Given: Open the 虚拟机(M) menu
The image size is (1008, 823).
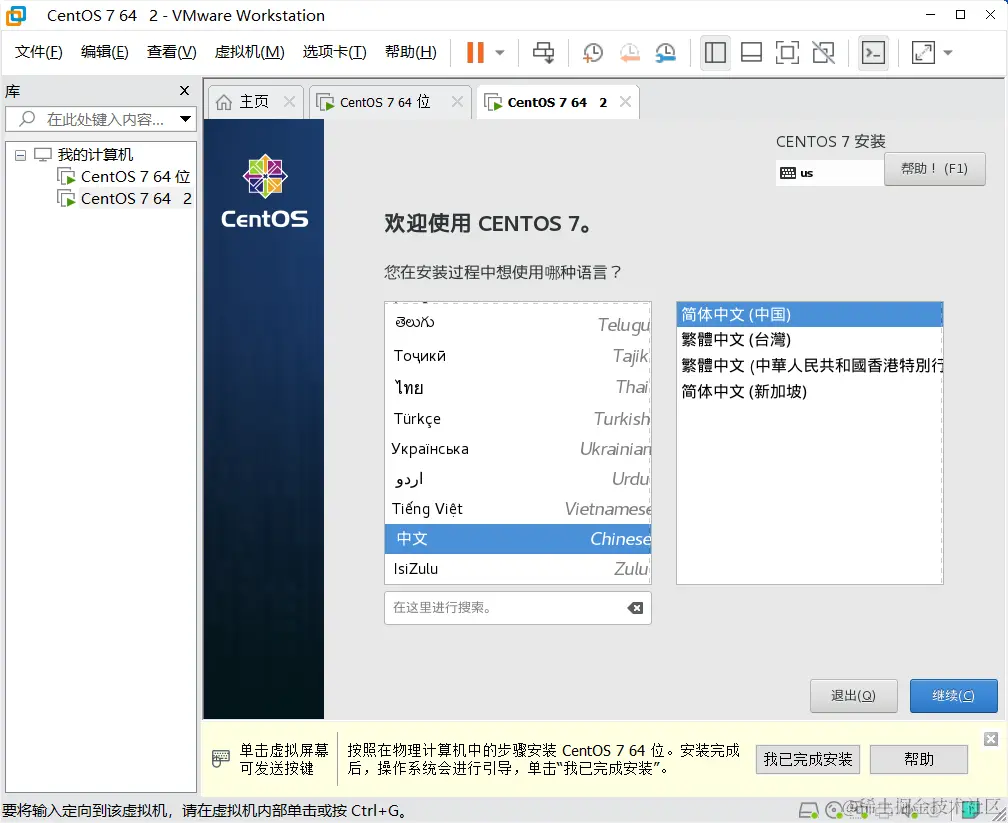Looking at the screenshot, I should [248, 52].
